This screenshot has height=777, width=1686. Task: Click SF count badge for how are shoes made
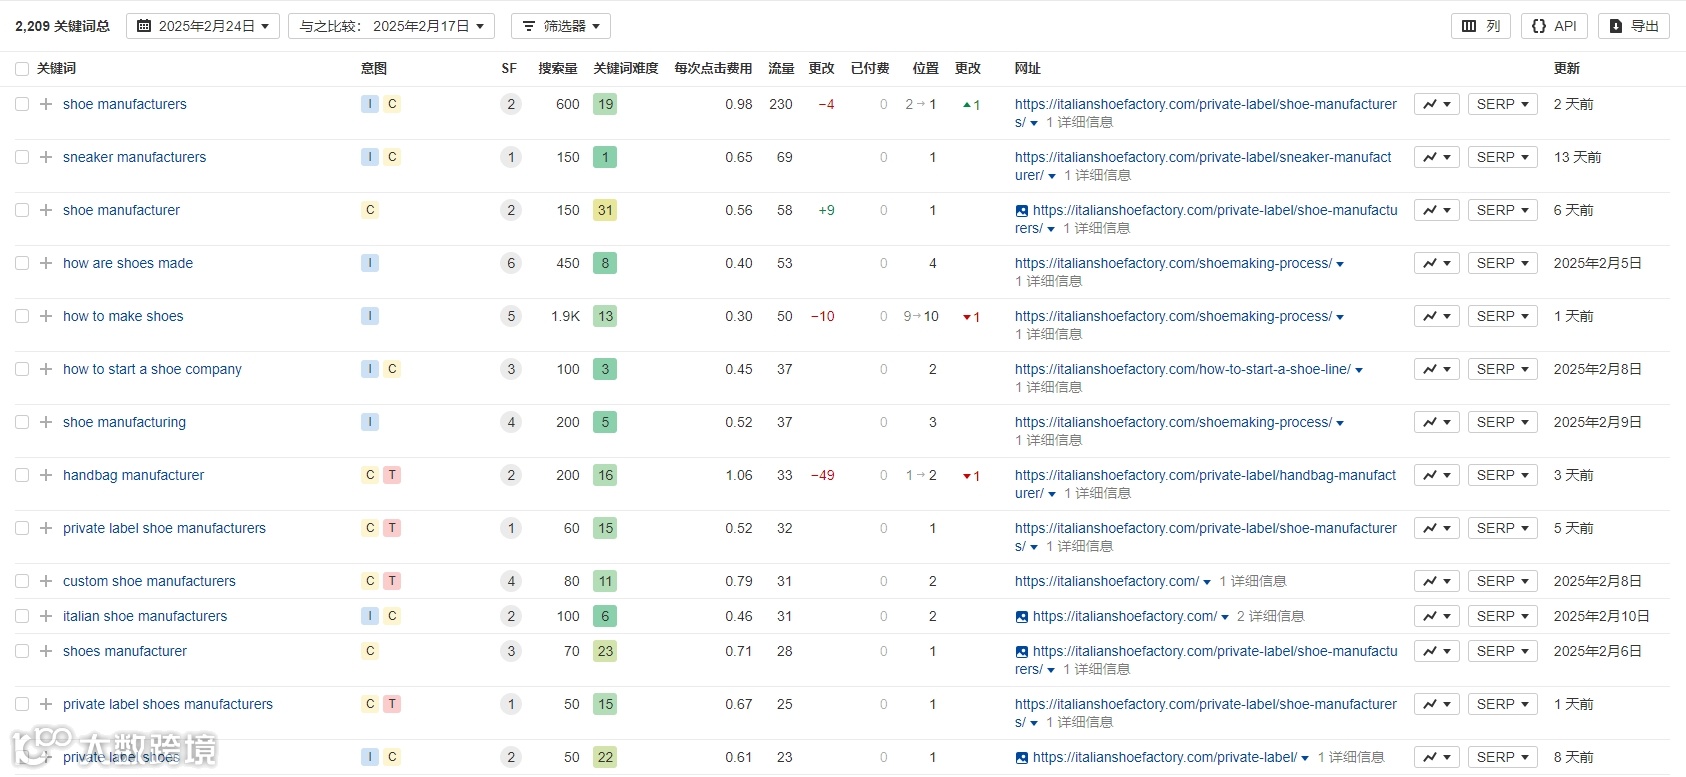[511, 263]
